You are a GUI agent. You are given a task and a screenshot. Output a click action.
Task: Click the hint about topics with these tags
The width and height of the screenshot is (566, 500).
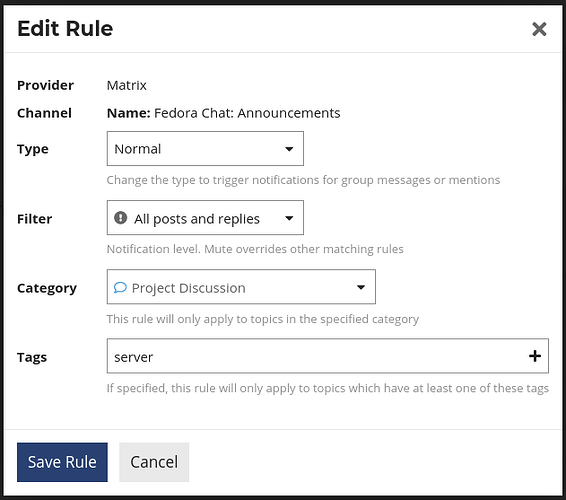click(327, 388)
